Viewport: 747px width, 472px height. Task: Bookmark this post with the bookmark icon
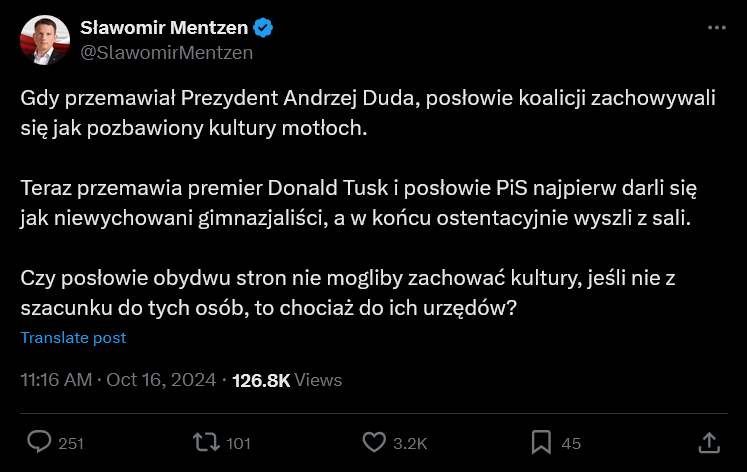pos(541,442)
